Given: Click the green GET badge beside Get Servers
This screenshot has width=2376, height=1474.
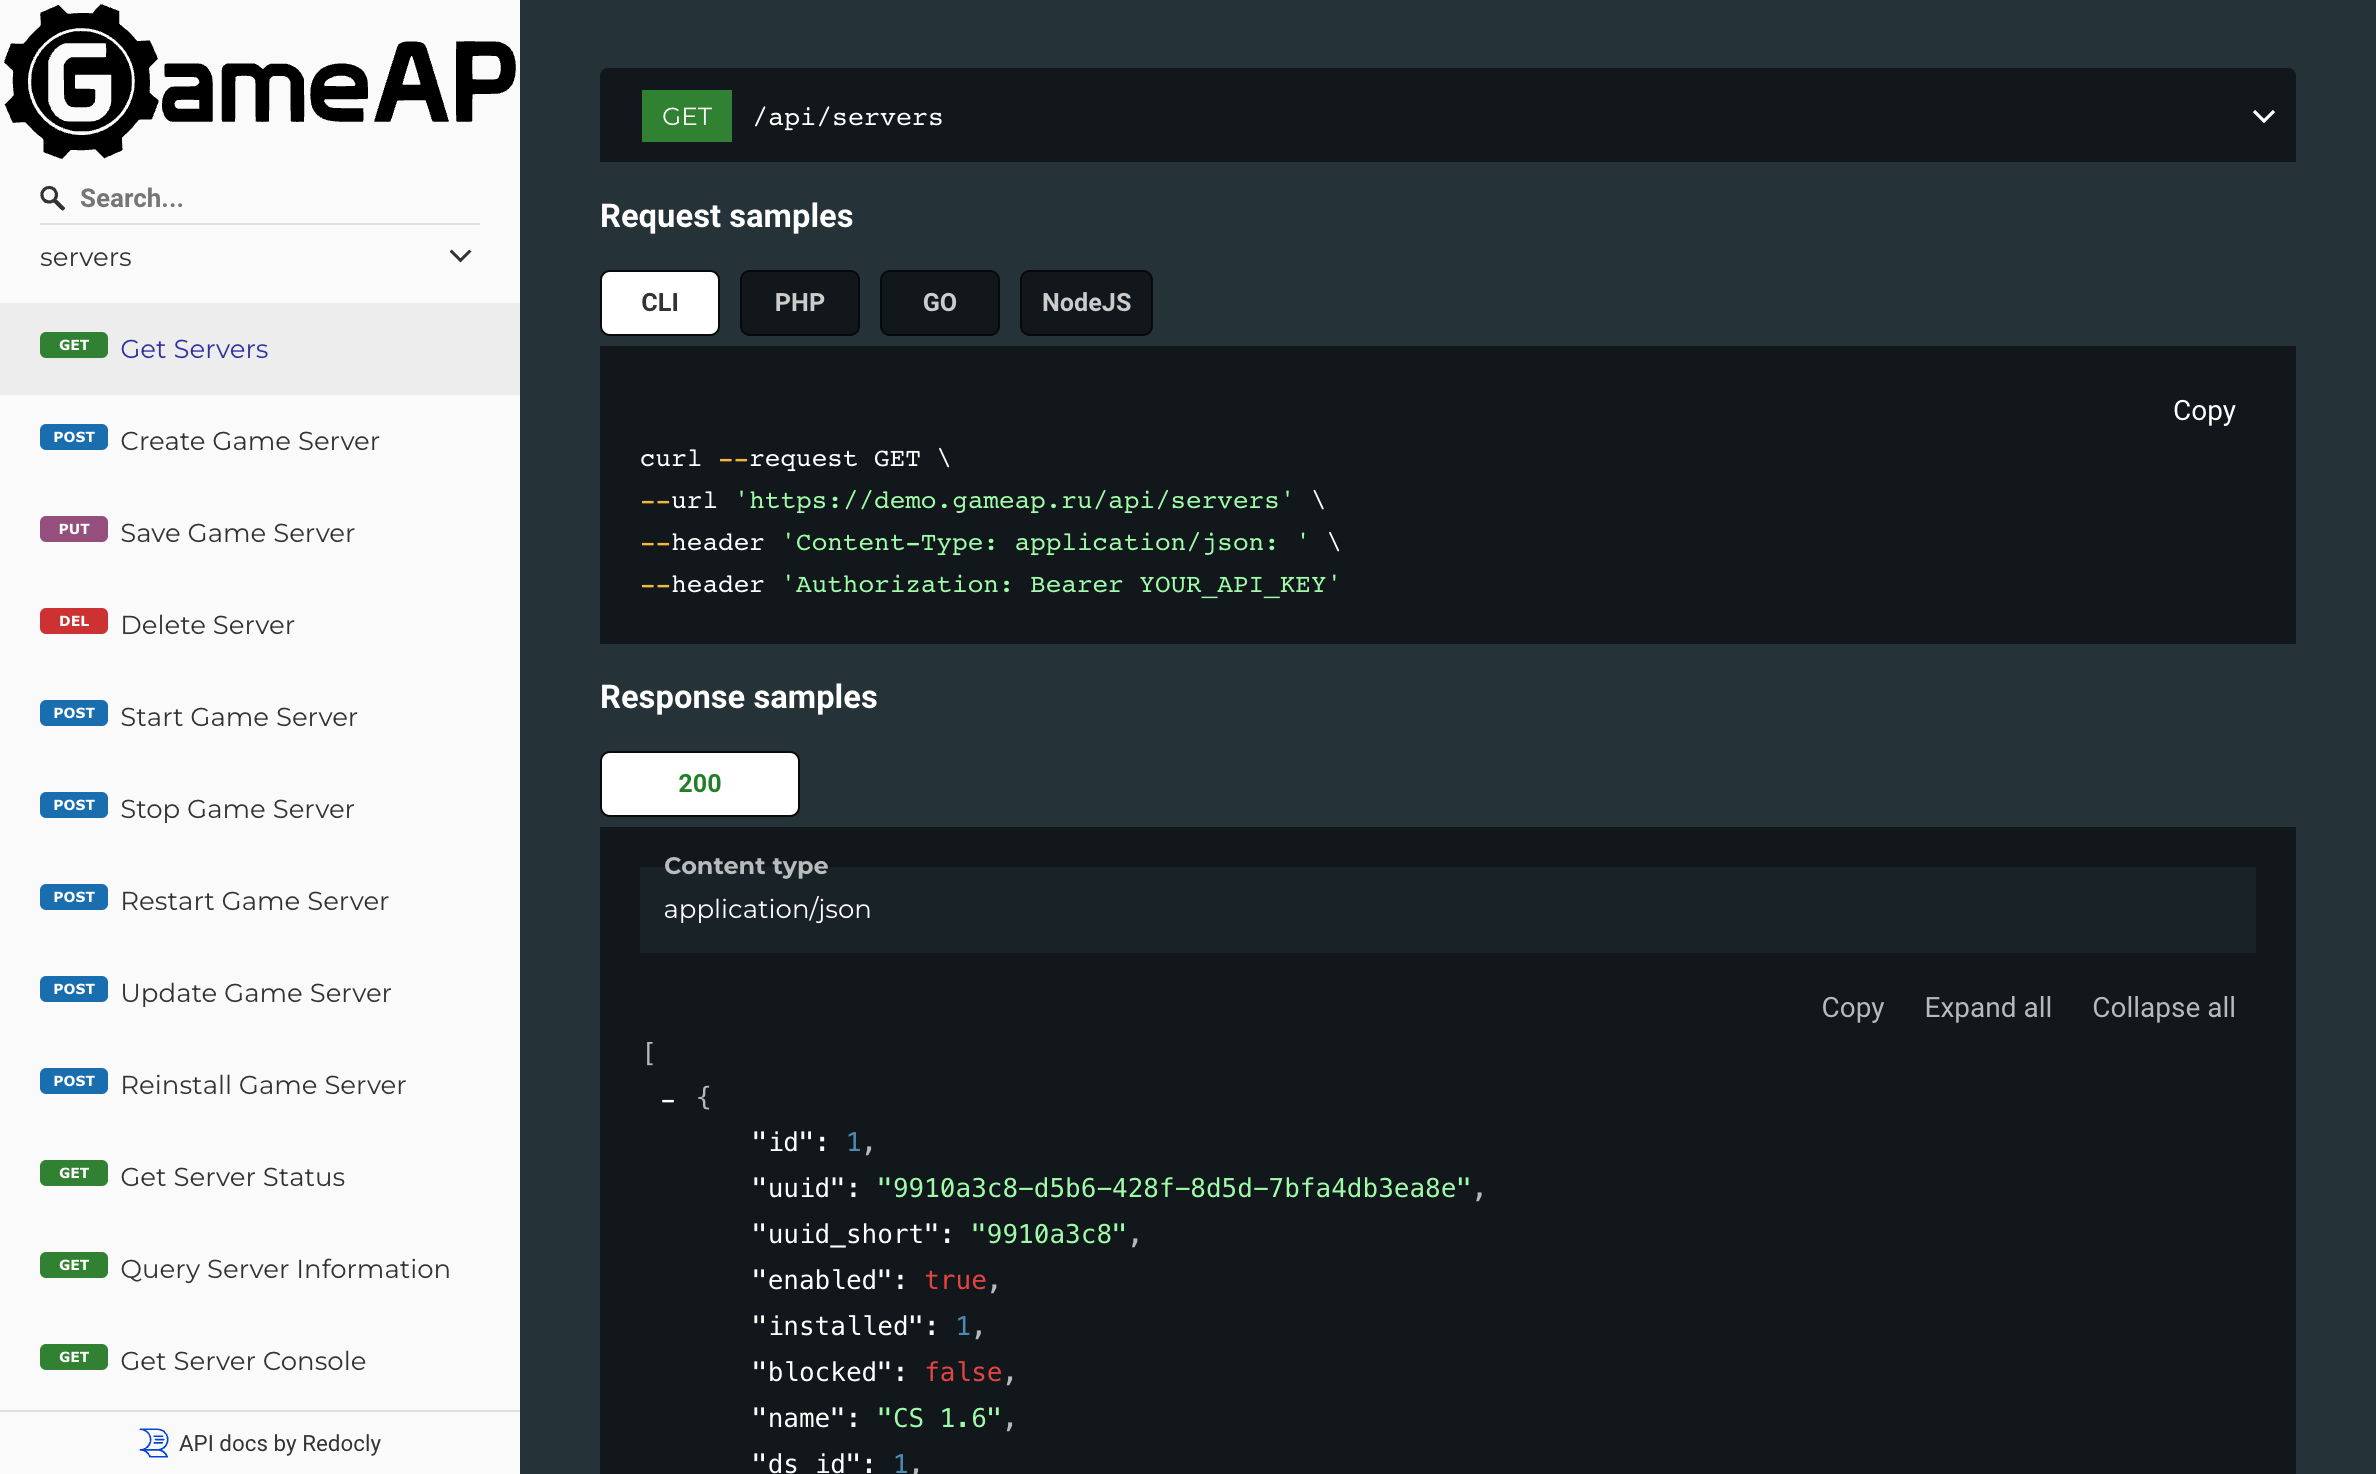Looking at the screenshot, I should point(73,345).
